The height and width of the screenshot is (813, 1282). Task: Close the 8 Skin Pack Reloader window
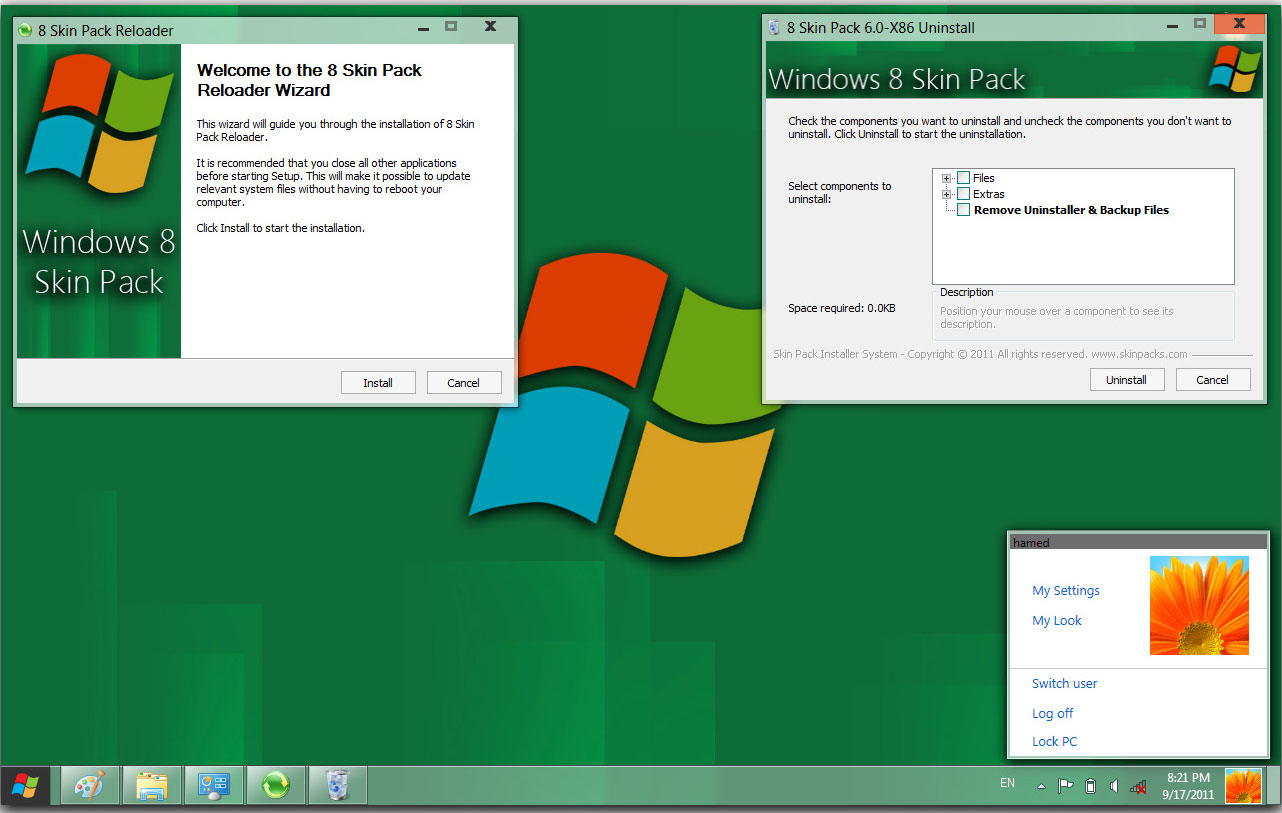[490, 27]
